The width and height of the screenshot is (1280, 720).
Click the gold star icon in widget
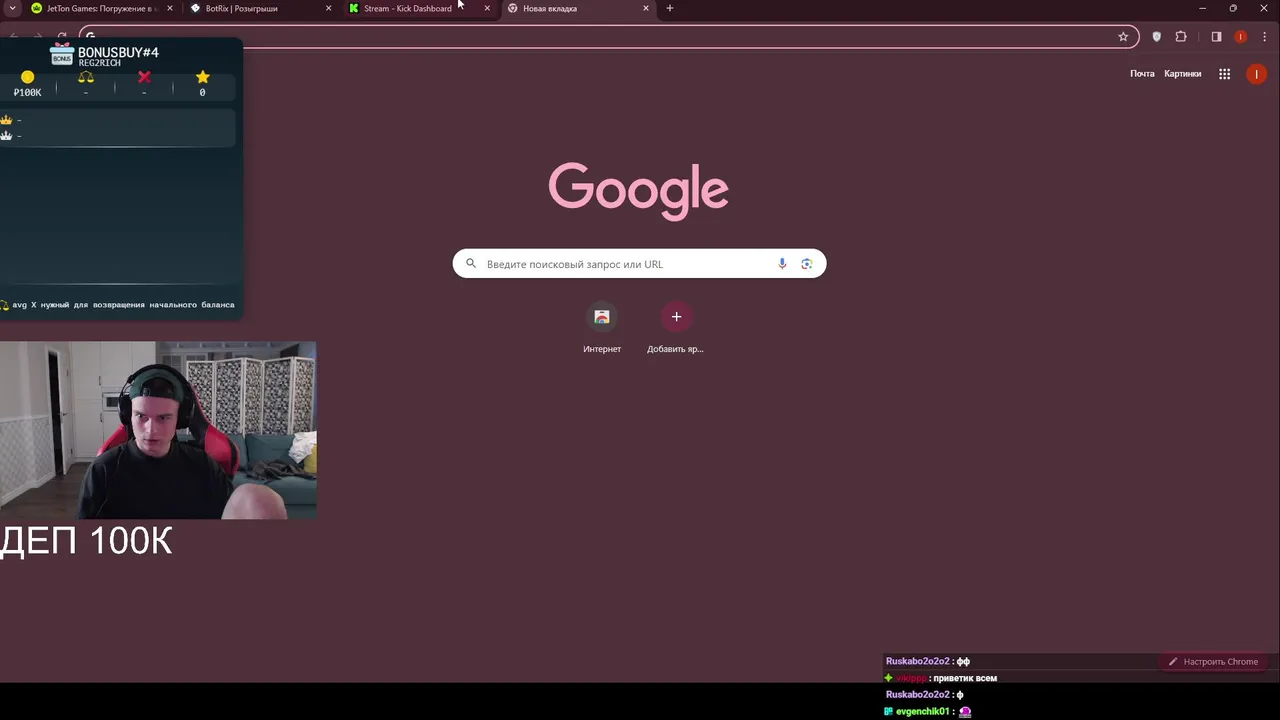(x=202, y=77)
